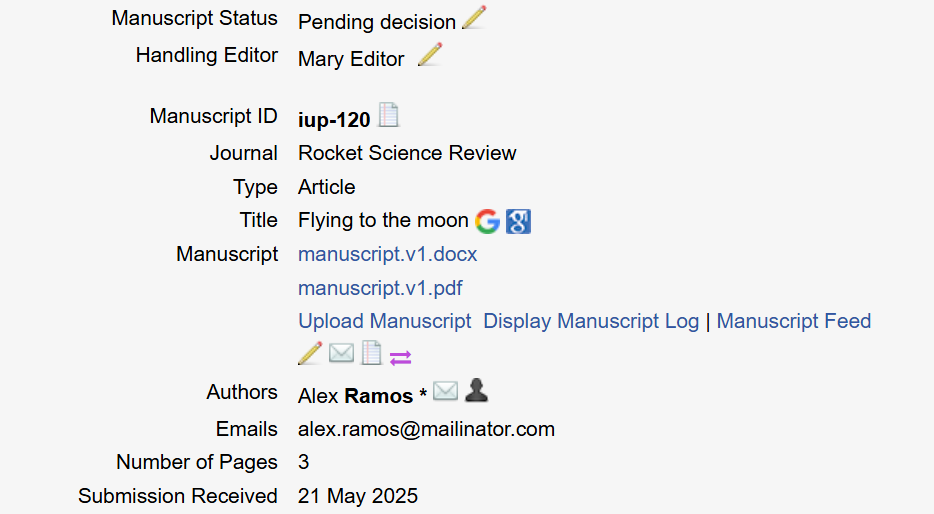Screen dimensions: 934x514
Task: Click the alex.ramos@mailinator.com email address
Action: [426, 429]
